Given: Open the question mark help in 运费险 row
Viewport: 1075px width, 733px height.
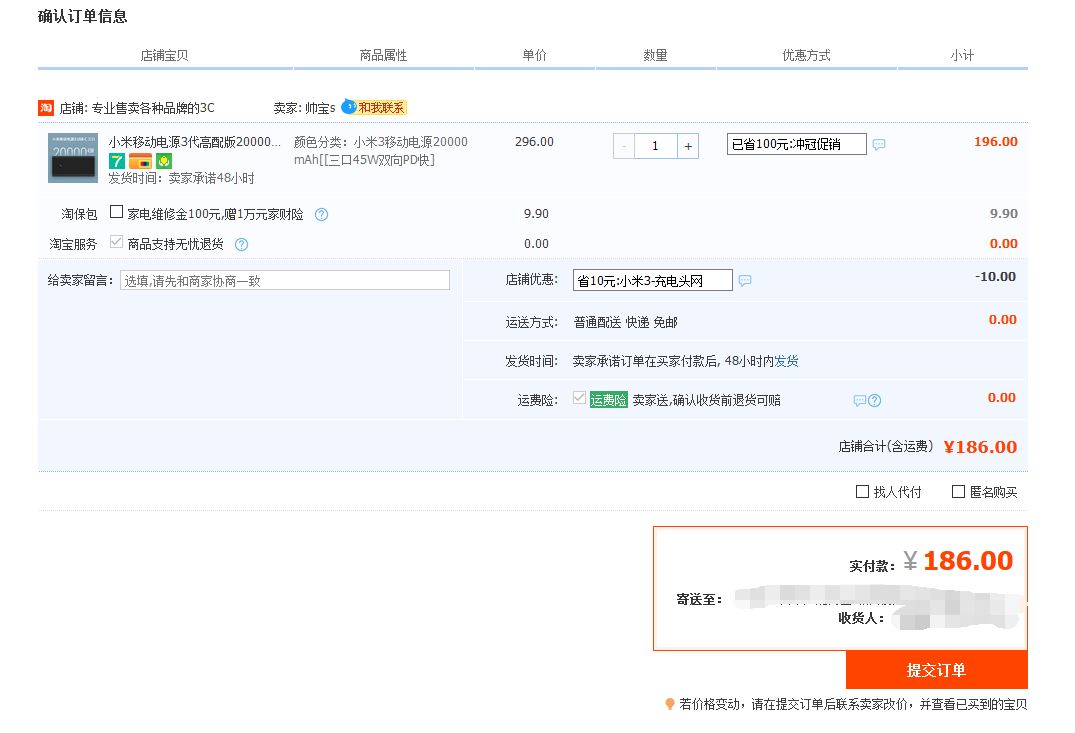Looking at the screenshot, I should pos(875,400).
